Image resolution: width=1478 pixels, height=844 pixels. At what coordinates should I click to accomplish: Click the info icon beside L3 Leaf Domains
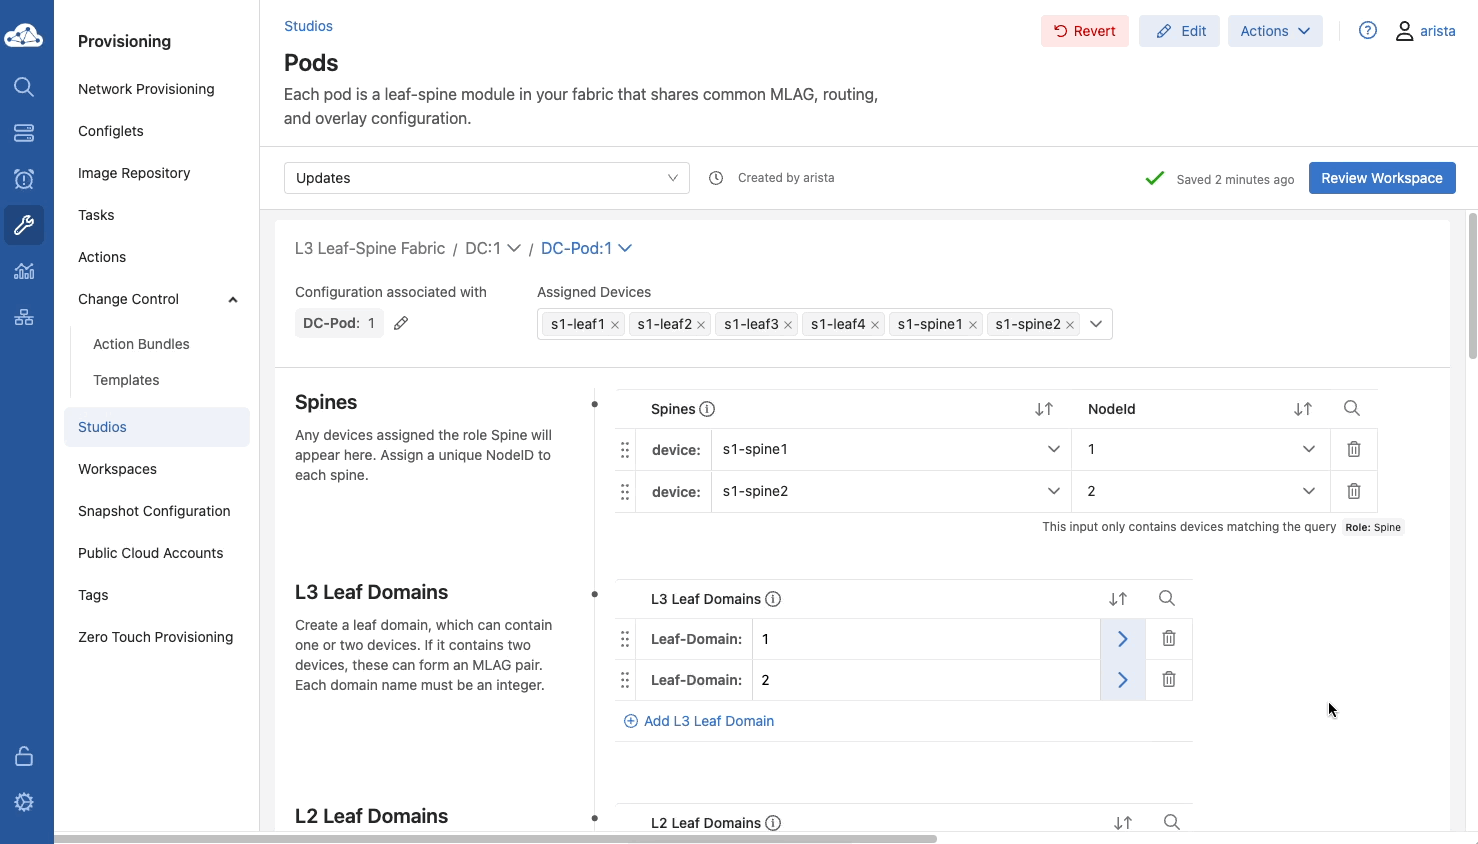773,599
